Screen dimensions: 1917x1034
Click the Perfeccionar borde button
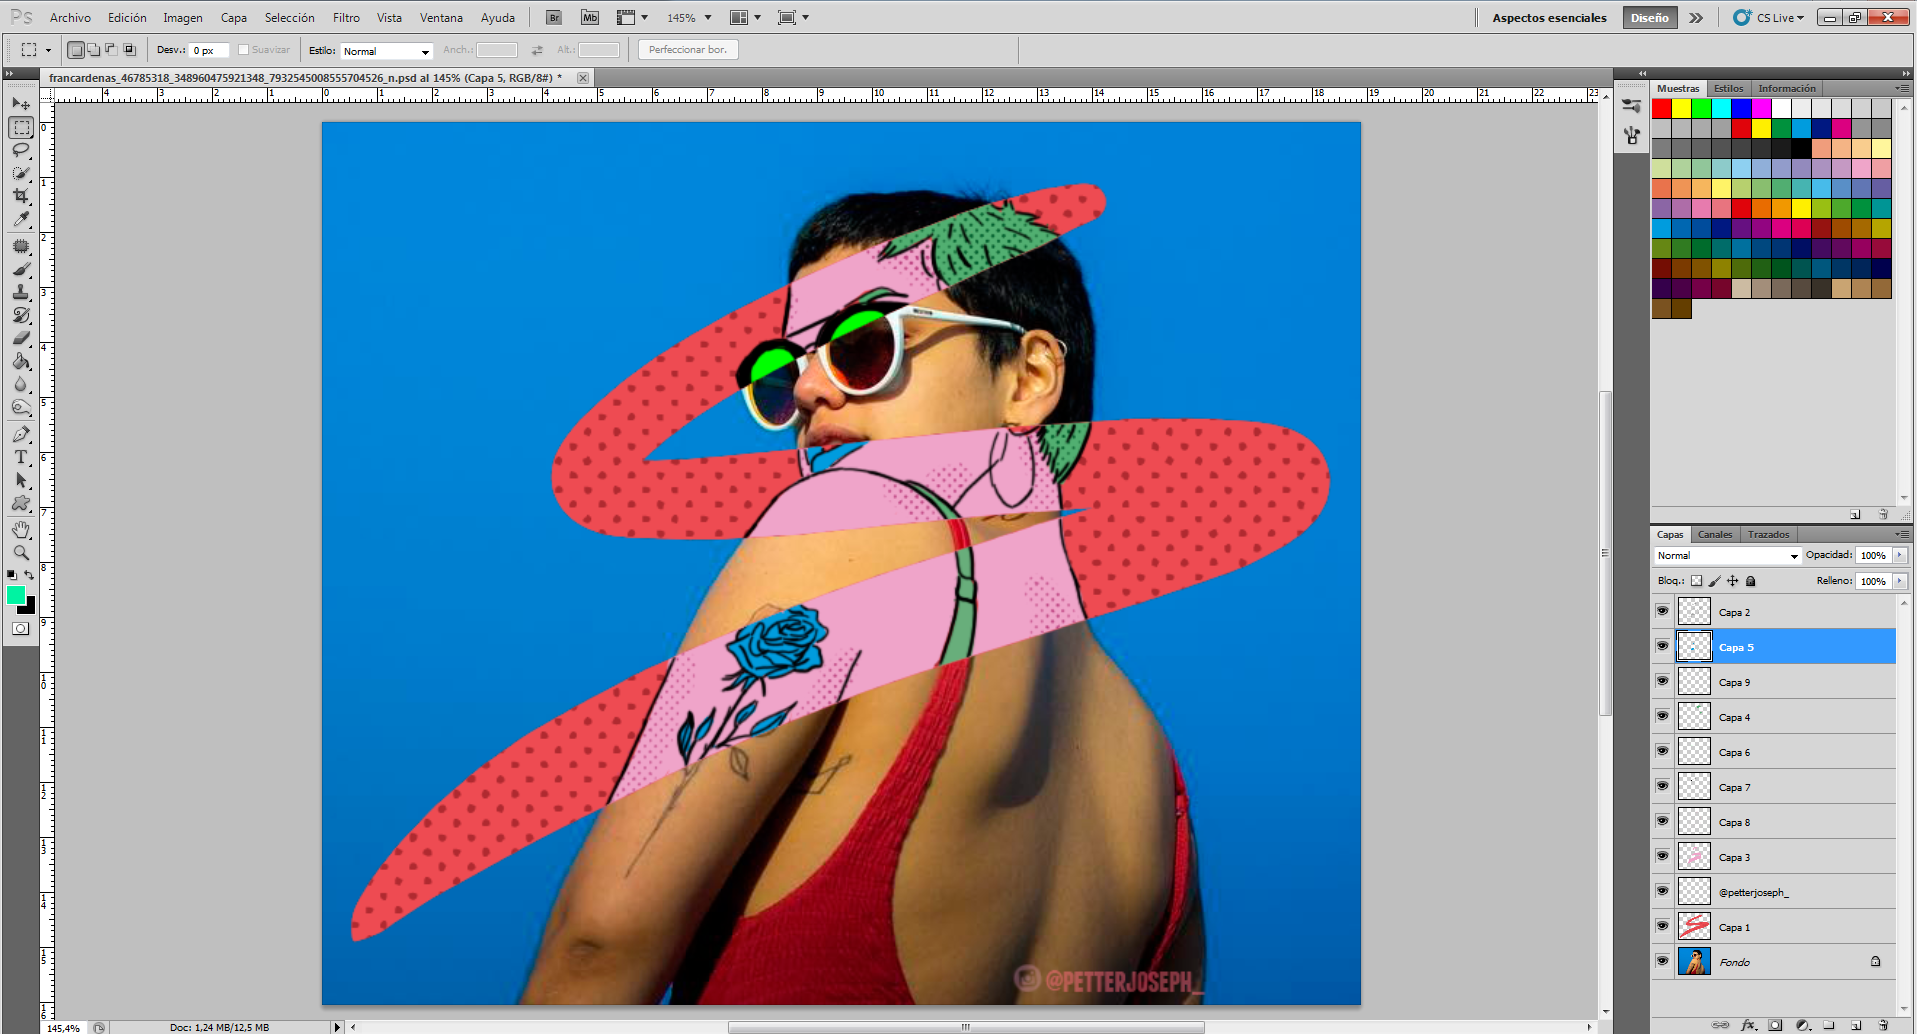click(688, 50)
